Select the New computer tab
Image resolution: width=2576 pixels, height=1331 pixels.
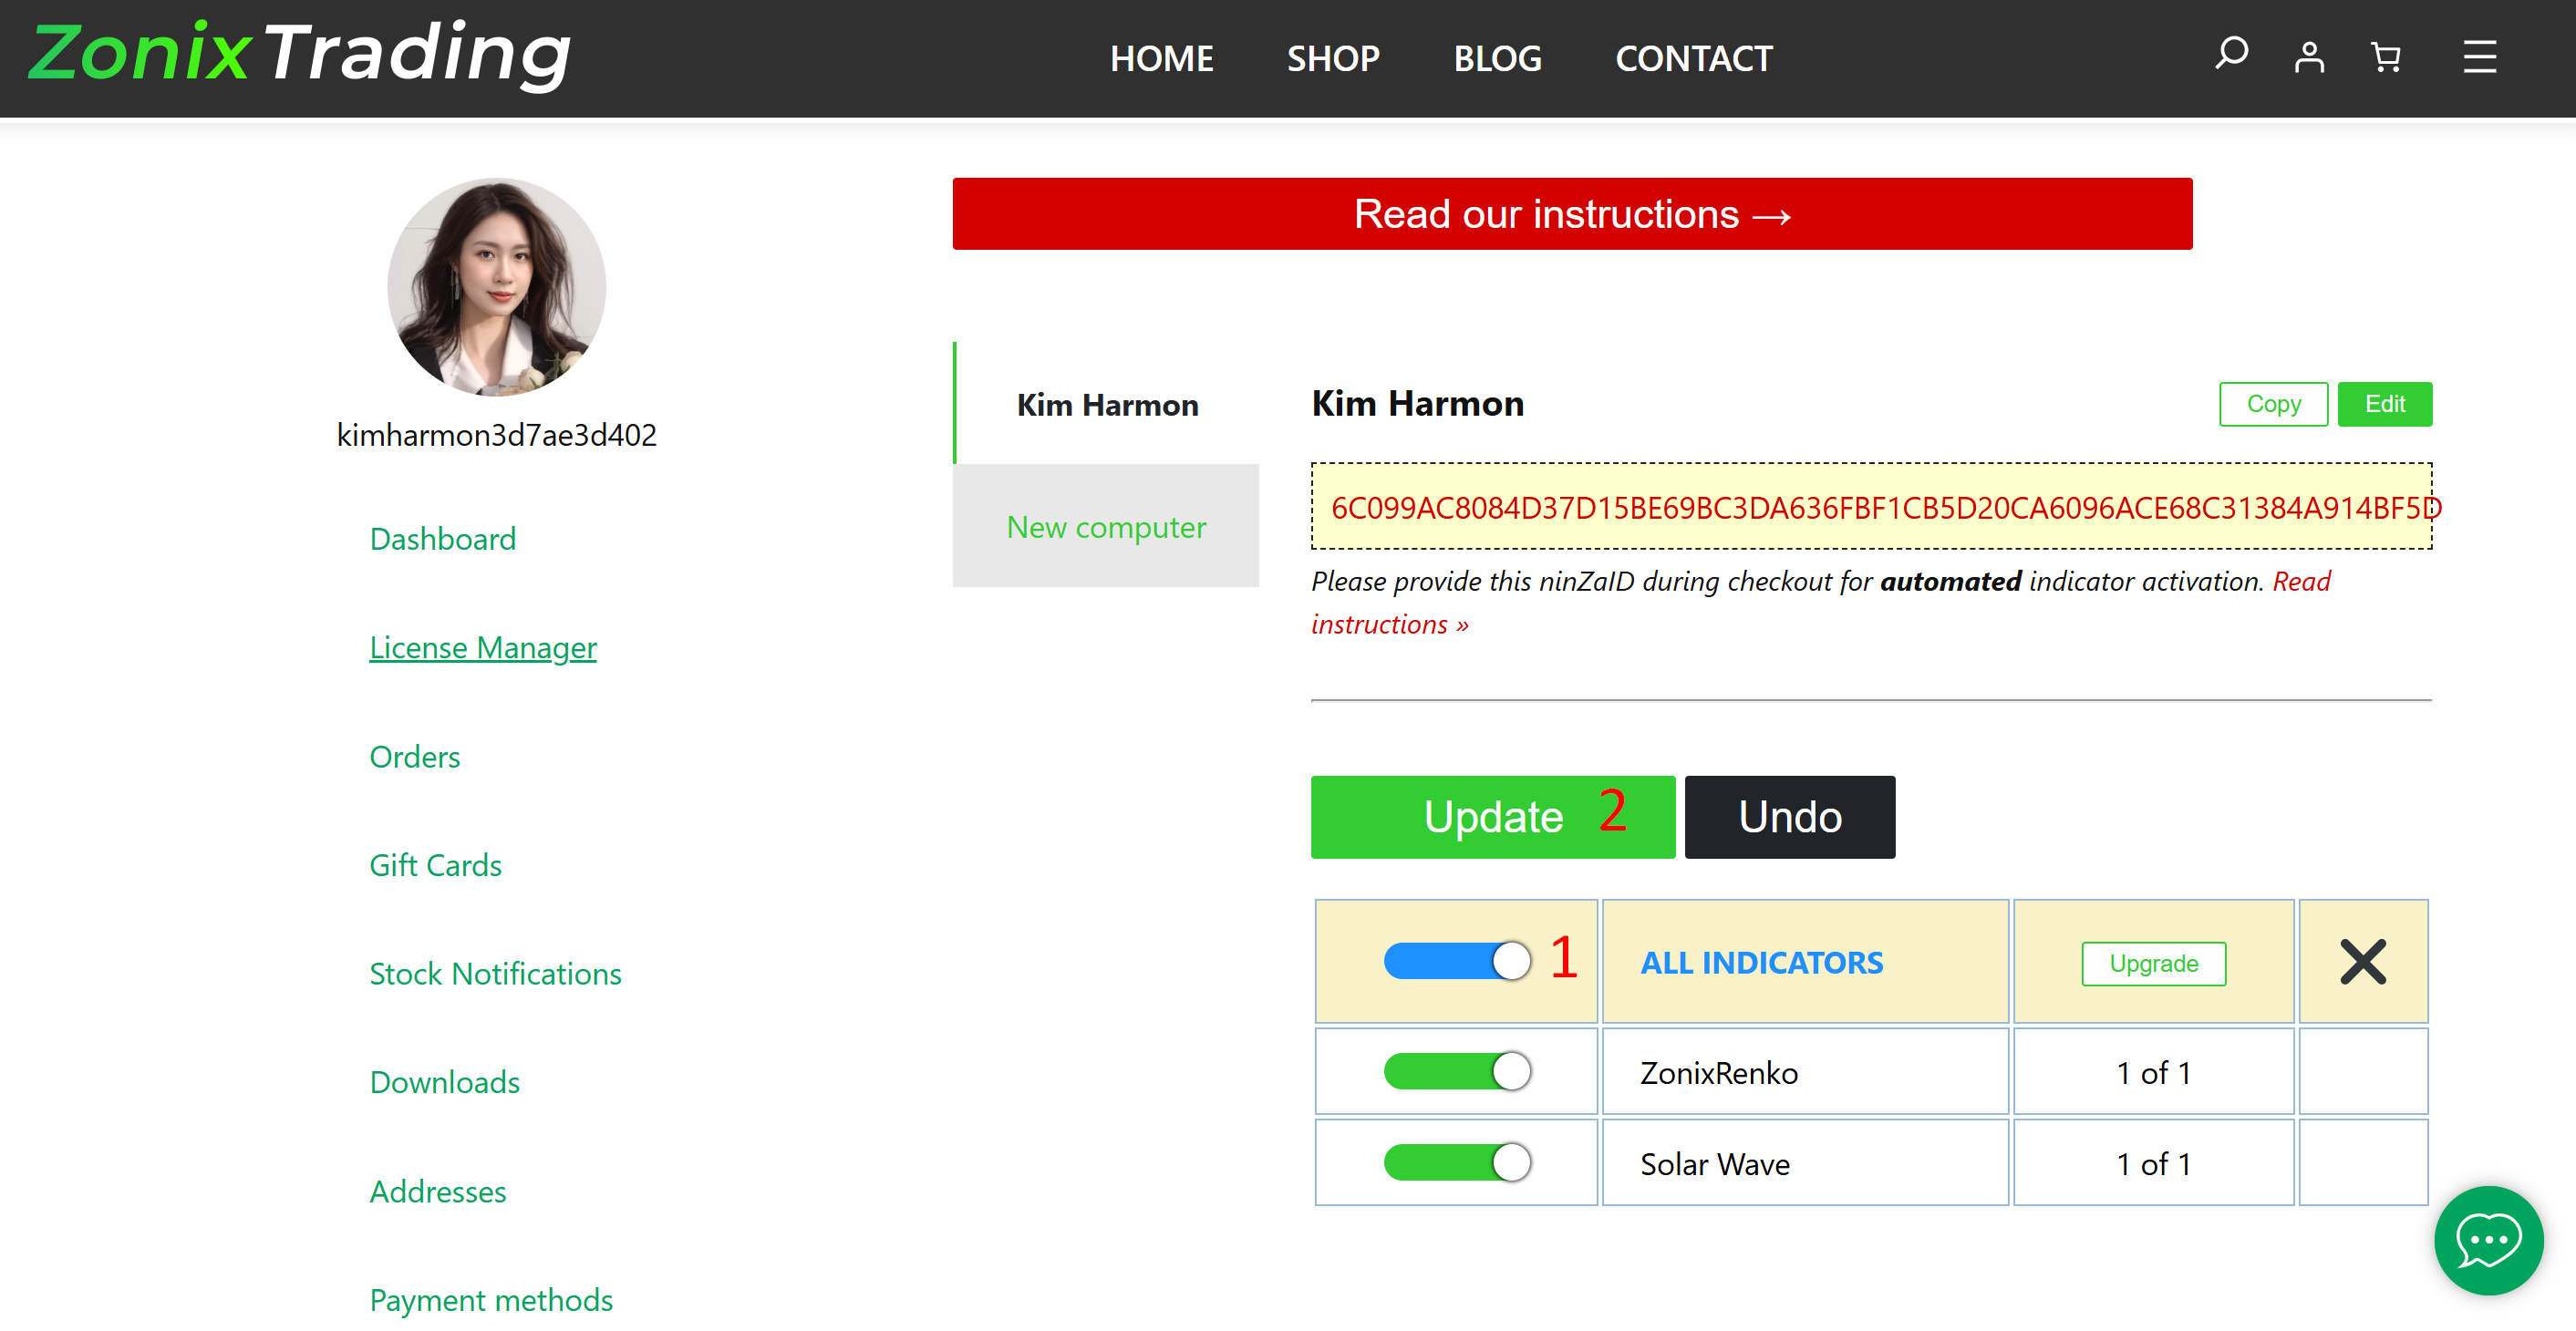click(x=1106, y=526)
